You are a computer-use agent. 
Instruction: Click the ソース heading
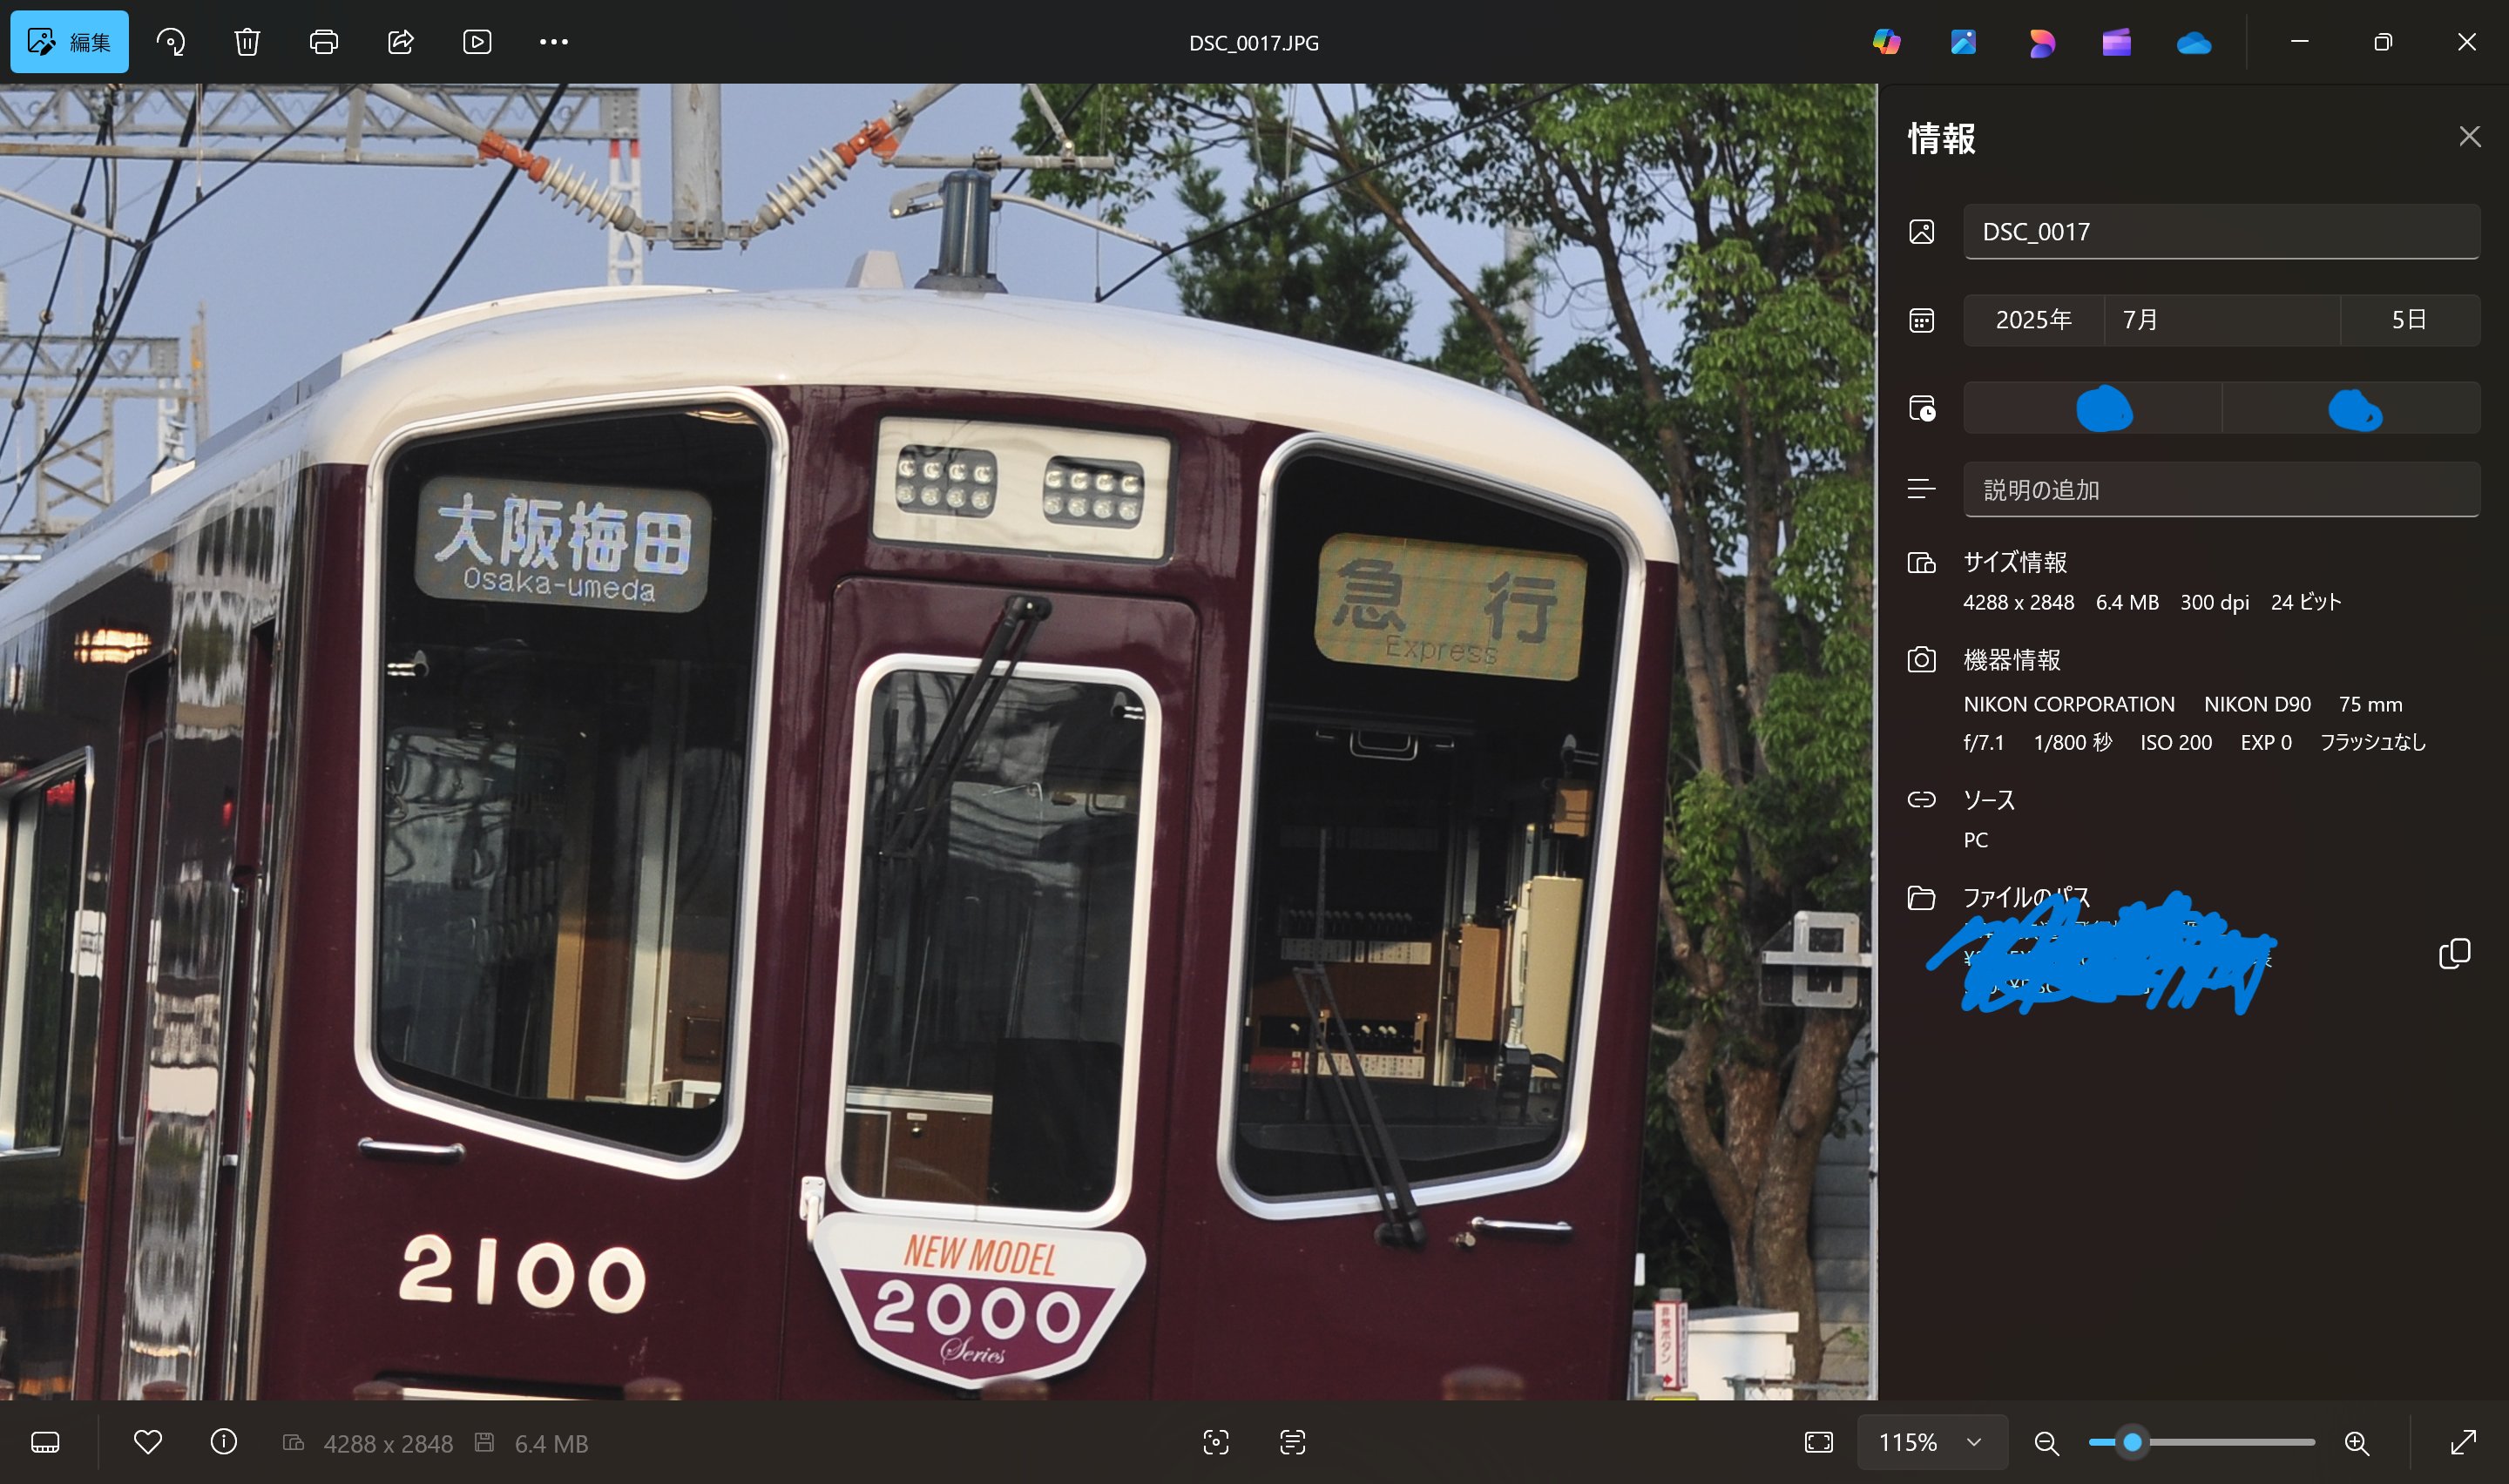pyautogui.click(x=1989, y=800)
